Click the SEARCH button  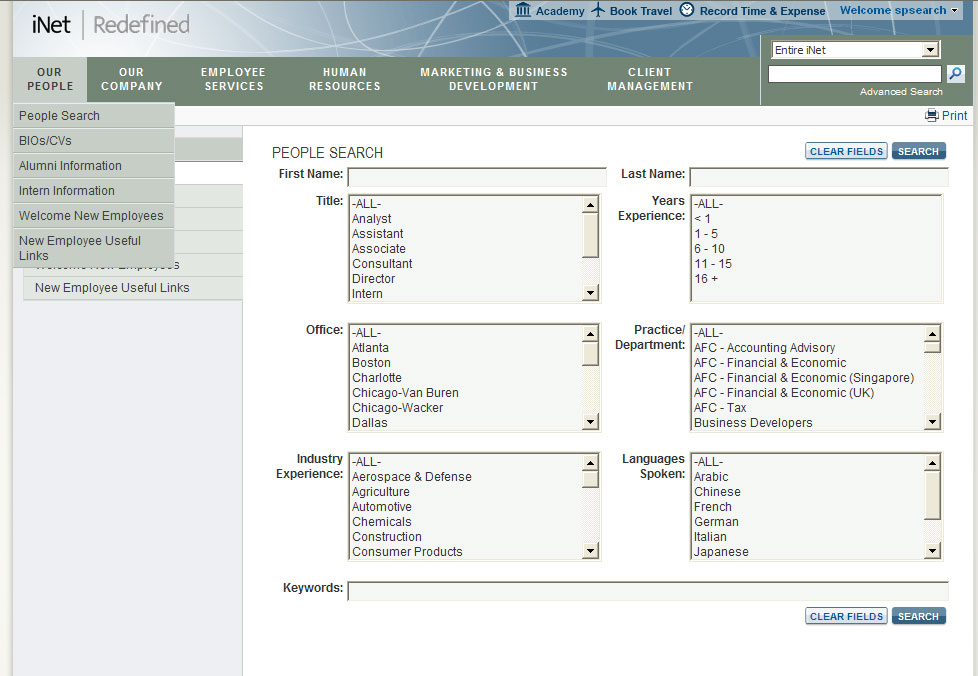tap(918, 150)
